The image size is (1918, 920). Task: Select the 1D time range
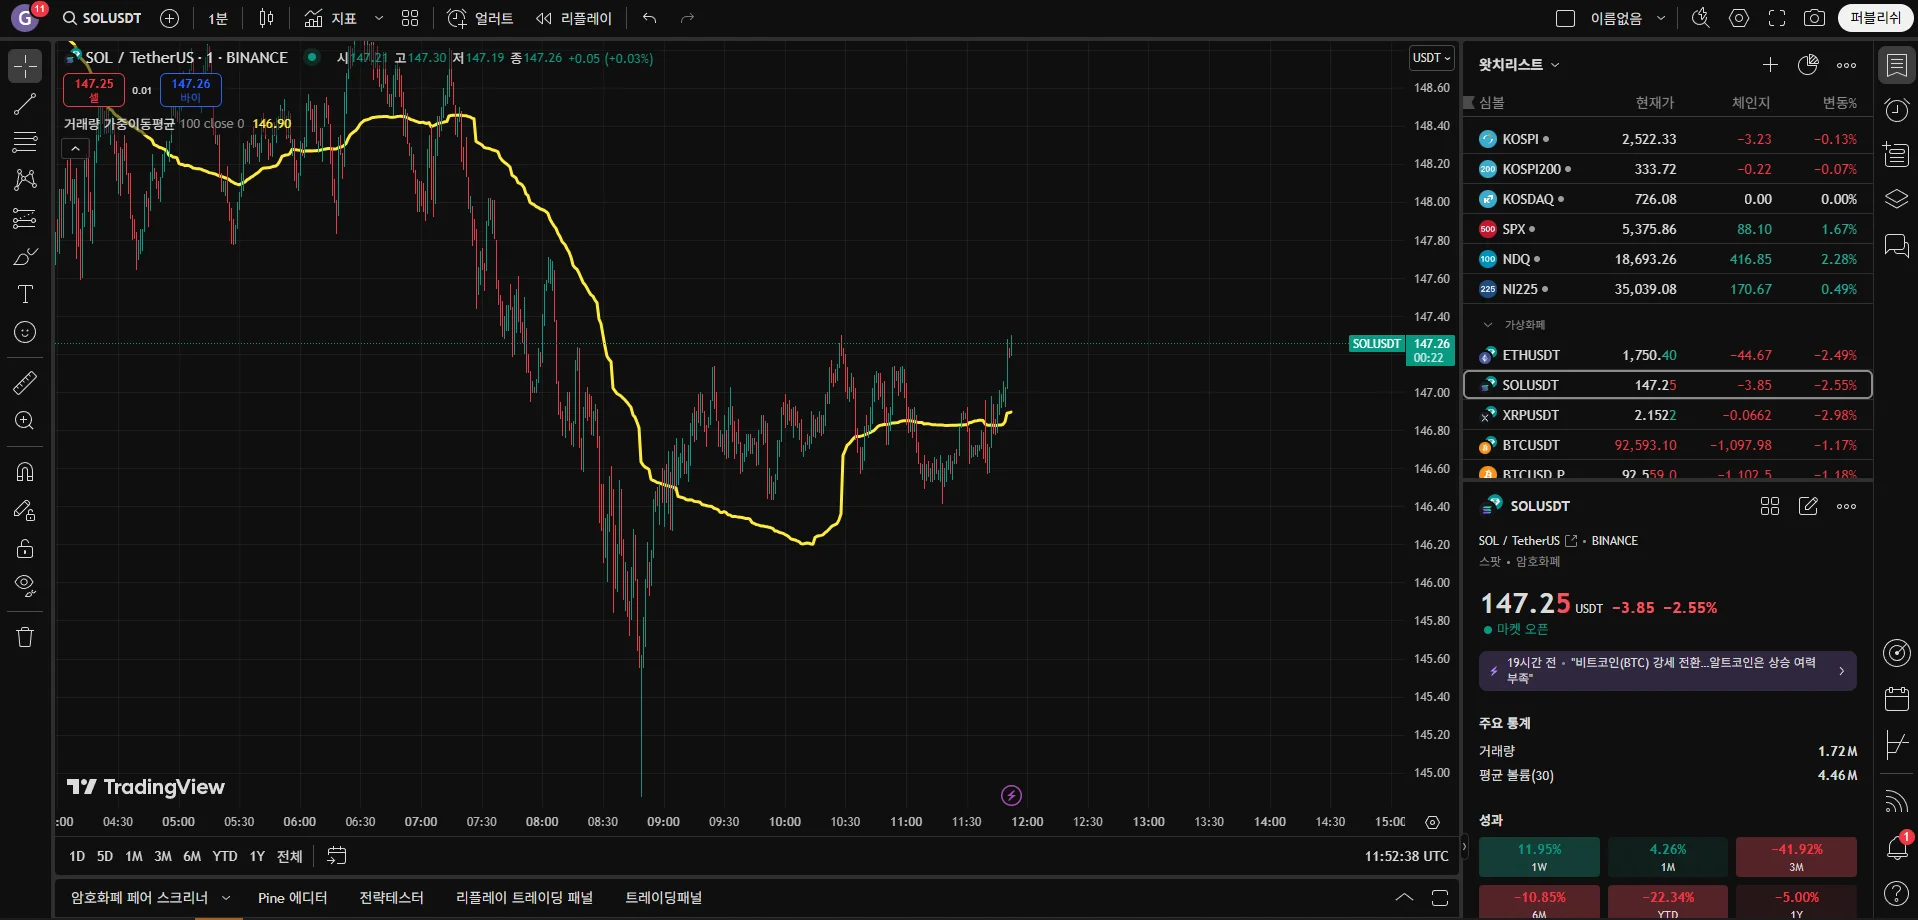(77, 856)
